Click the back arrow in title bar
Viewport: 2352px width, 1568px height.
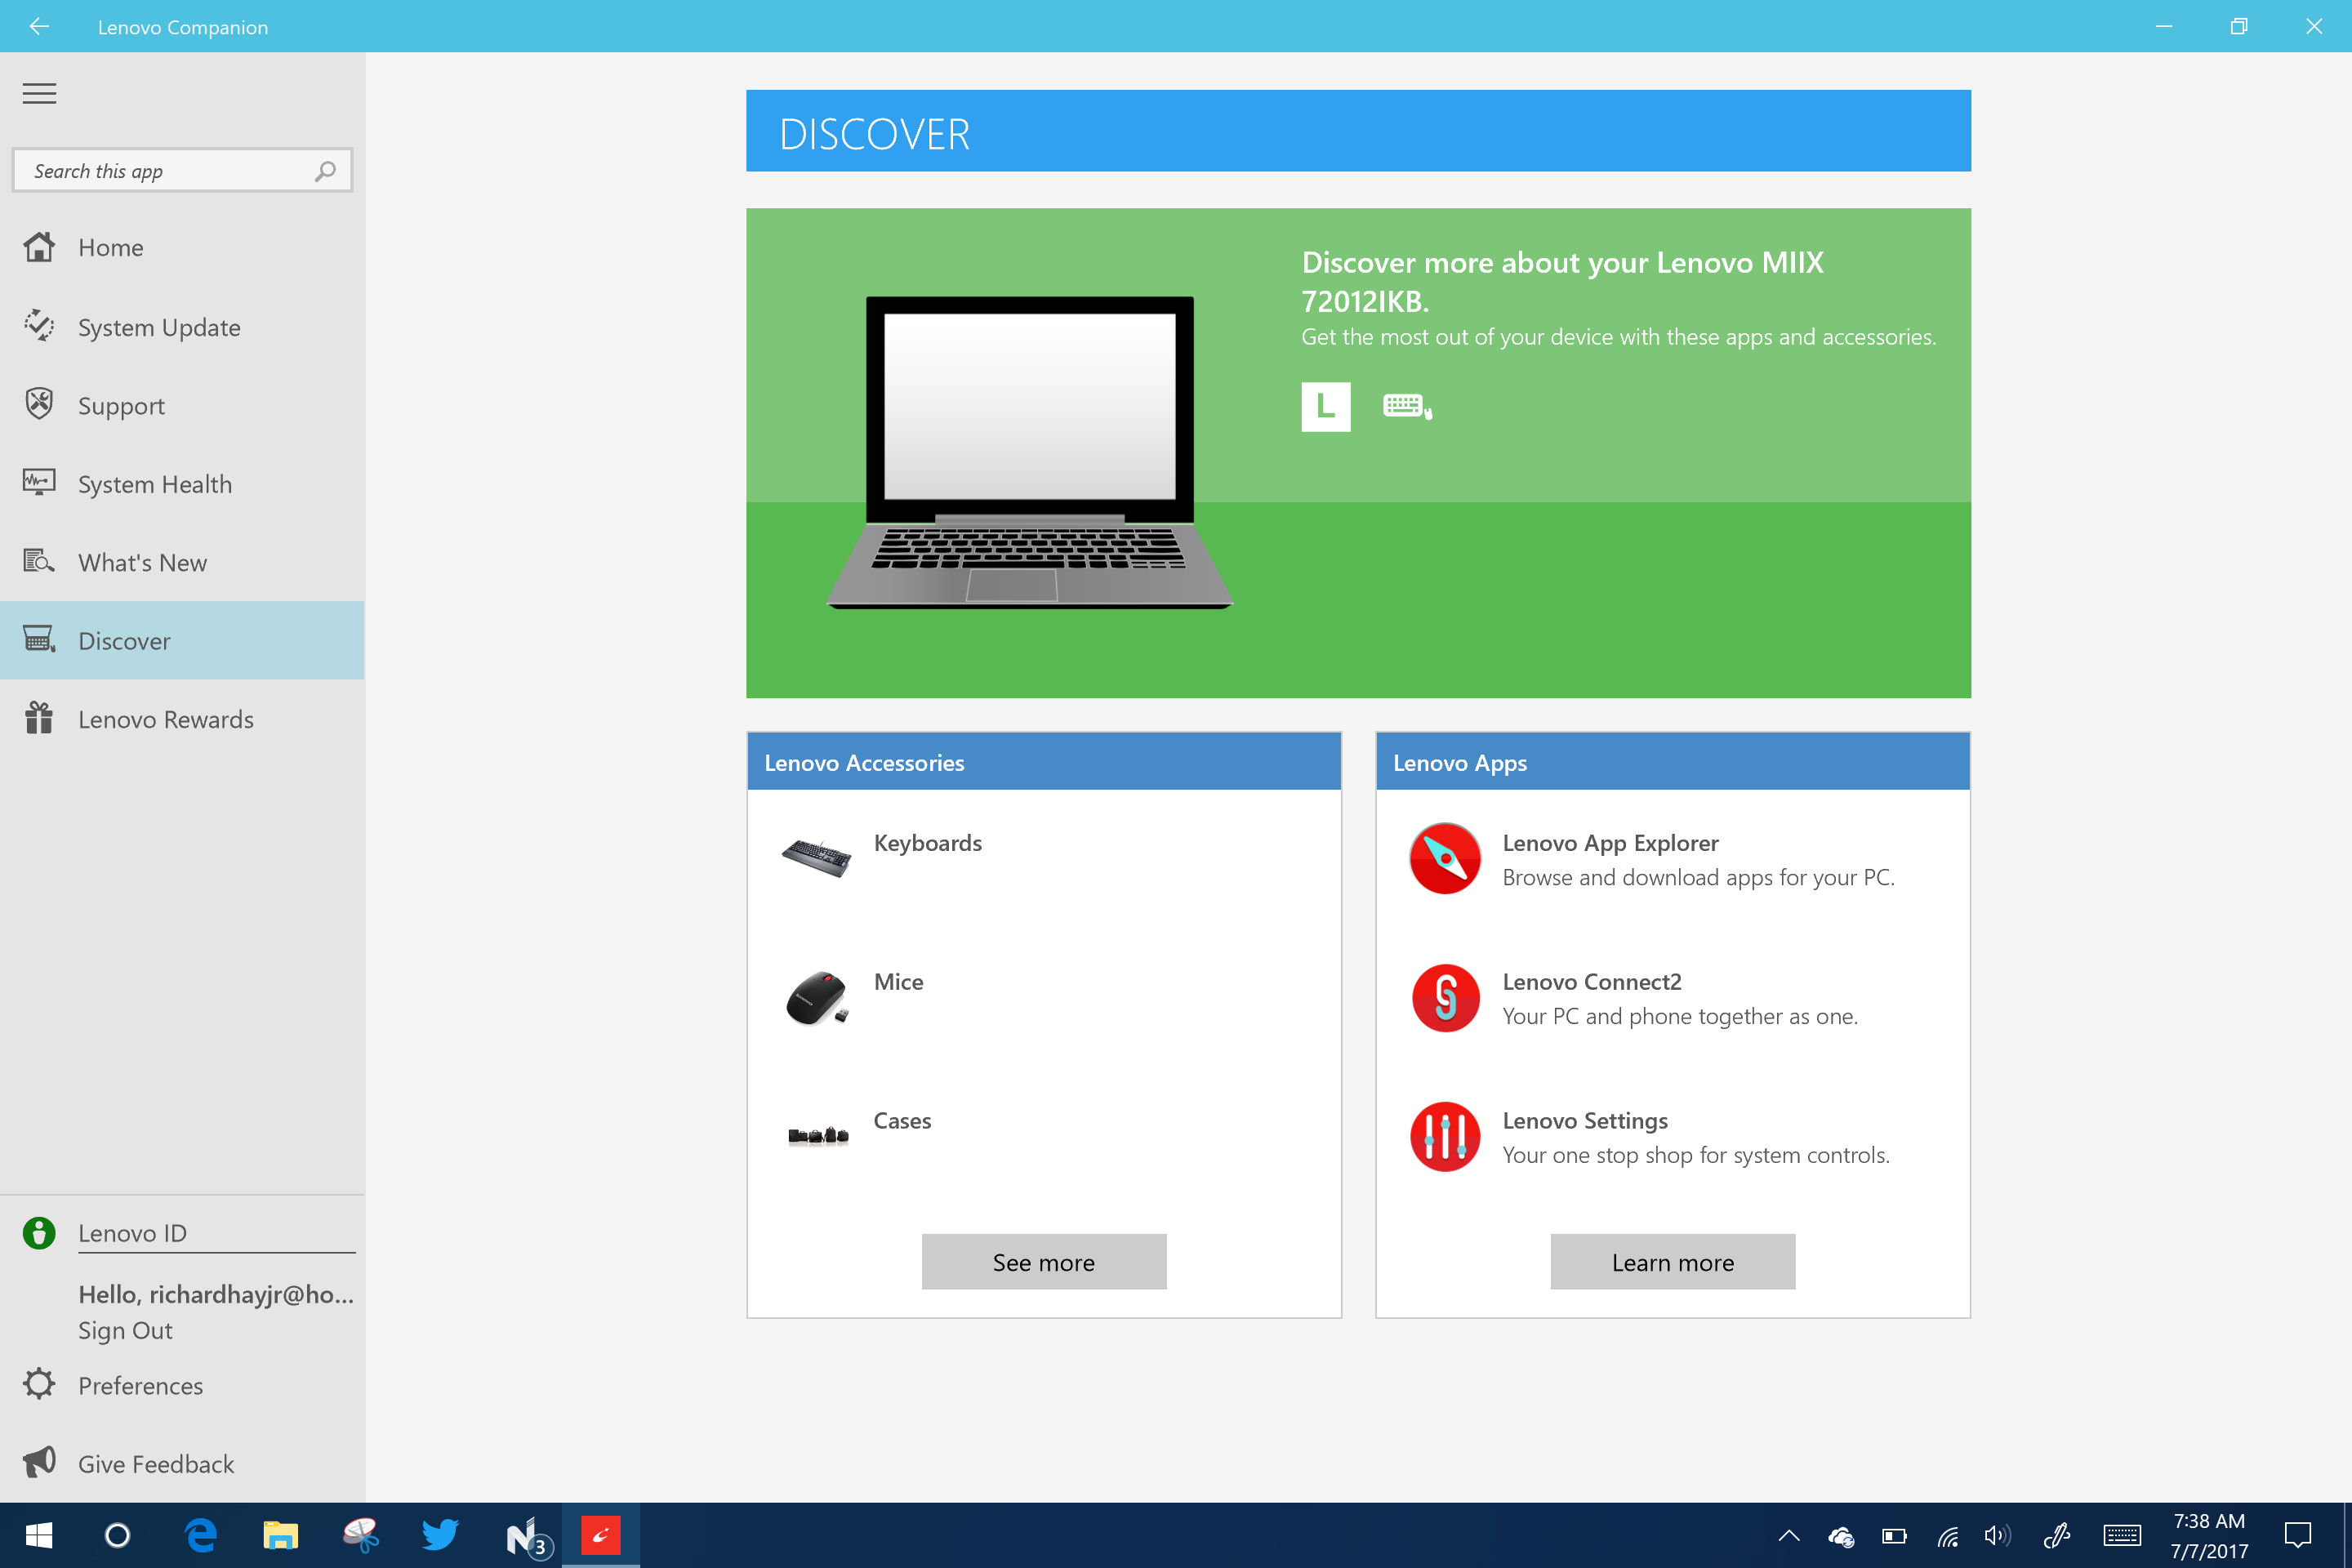coord(39,27)
